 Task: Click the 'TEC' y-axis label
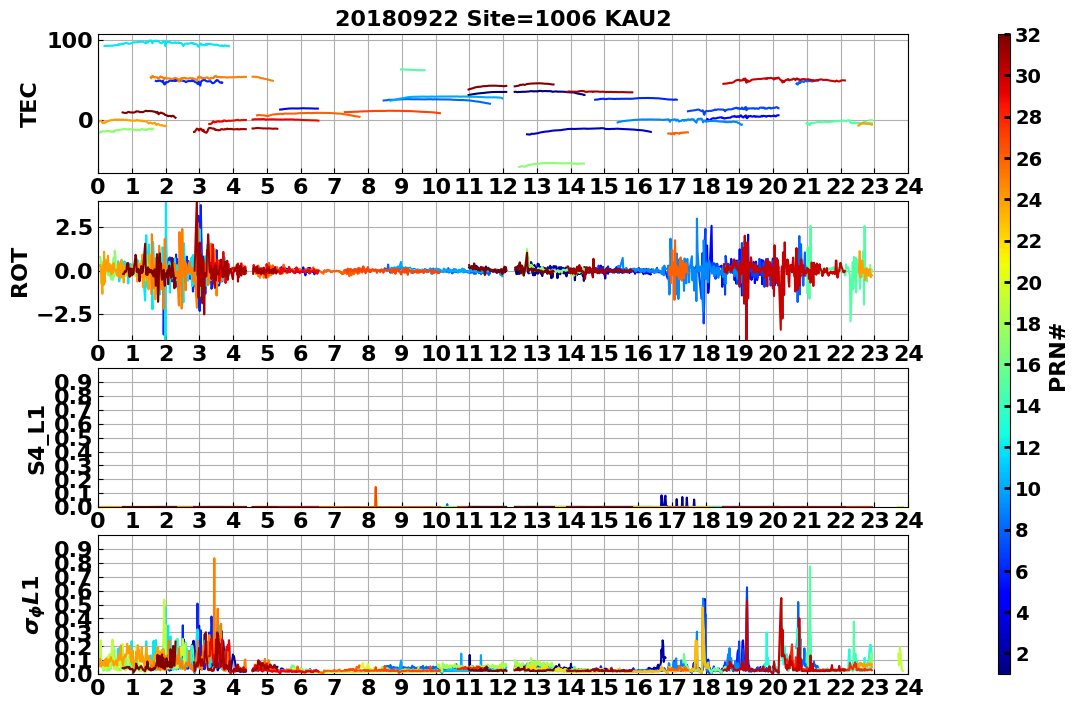[28, 105]
